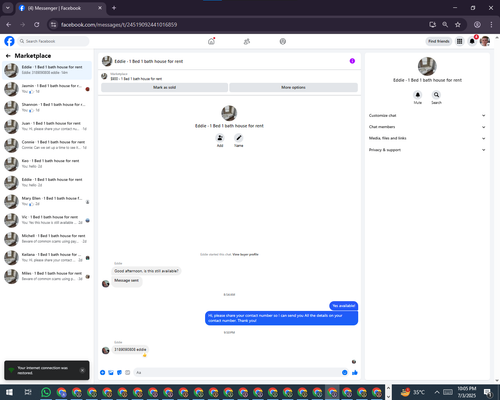The image size is (500, 400).
Task: Click Mark as sold button
Action: [164, 87]
